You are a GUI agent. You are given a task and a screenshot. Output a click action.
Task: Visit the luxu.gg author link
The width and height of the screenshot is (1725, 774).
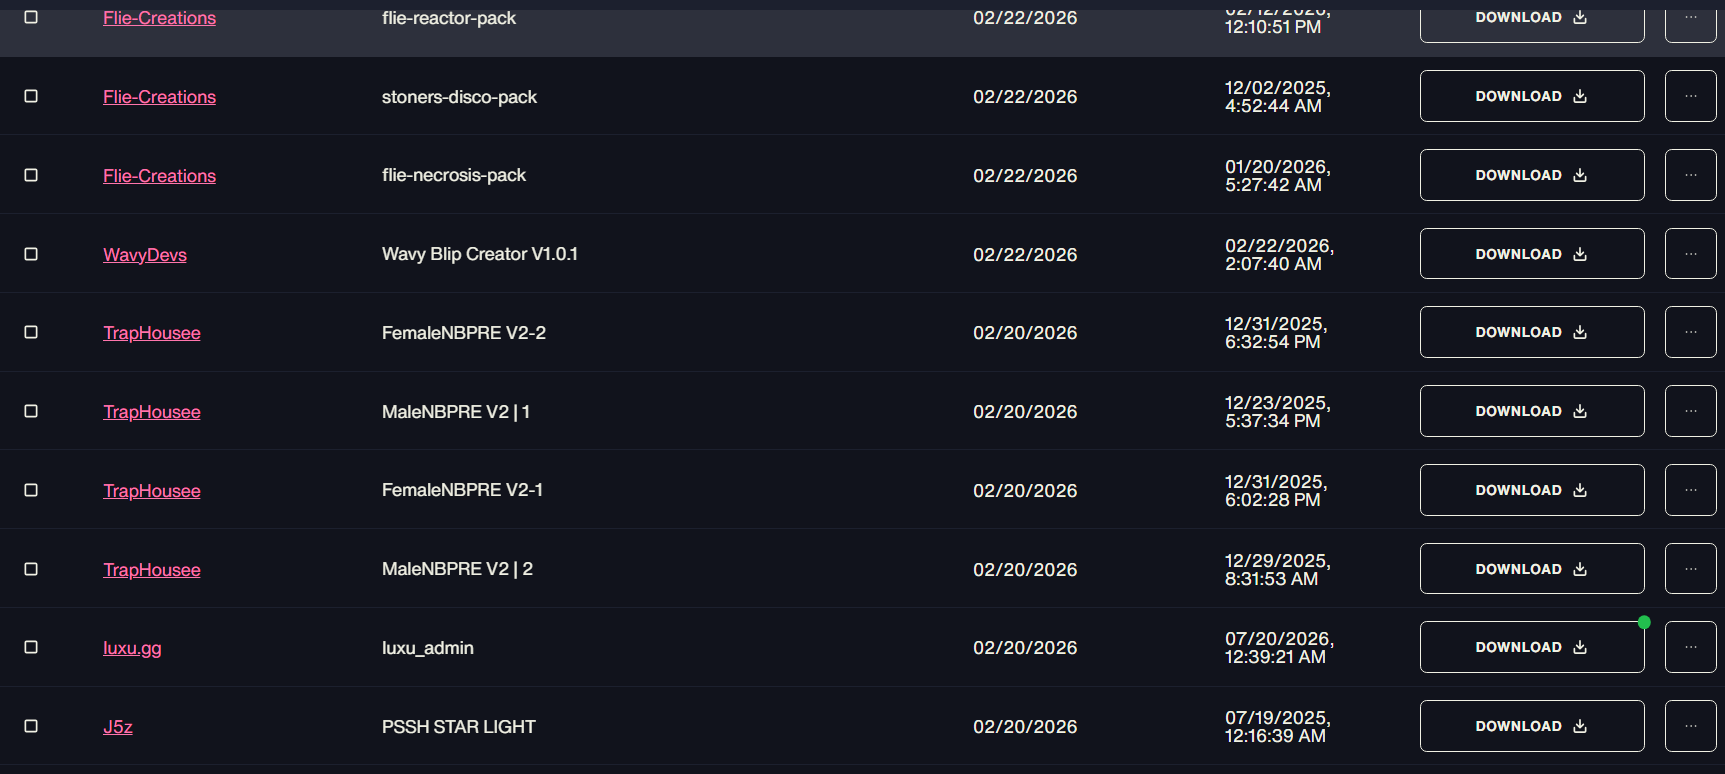(132, 648)
